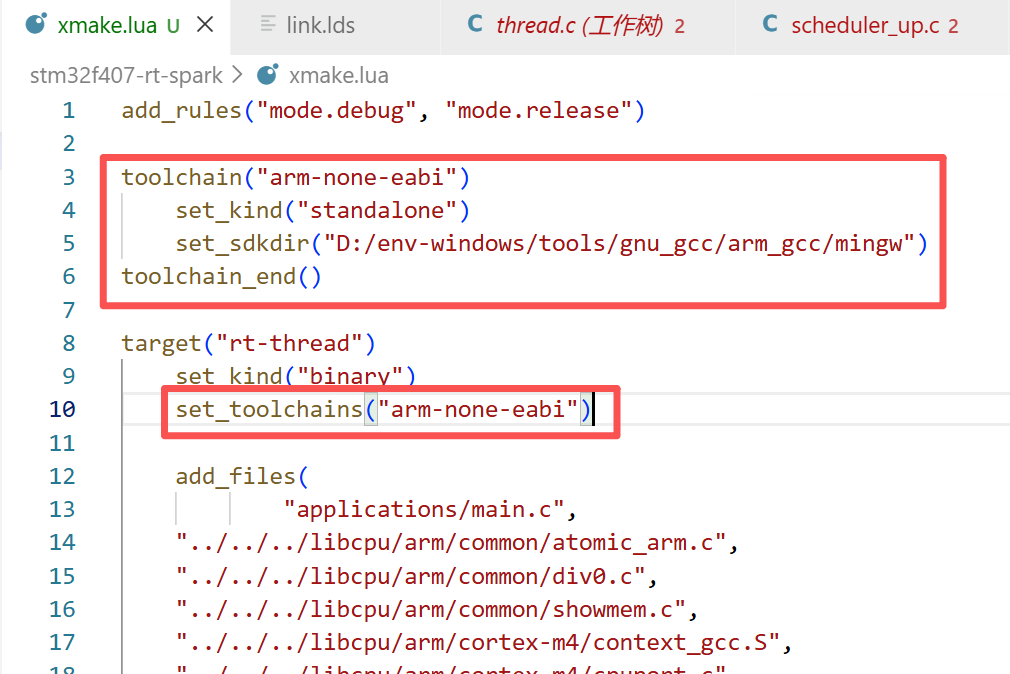Image resolution: width=1010 pixels, height=674 pixels.
Task: Click the div0.c file path line
Action: 417,576
